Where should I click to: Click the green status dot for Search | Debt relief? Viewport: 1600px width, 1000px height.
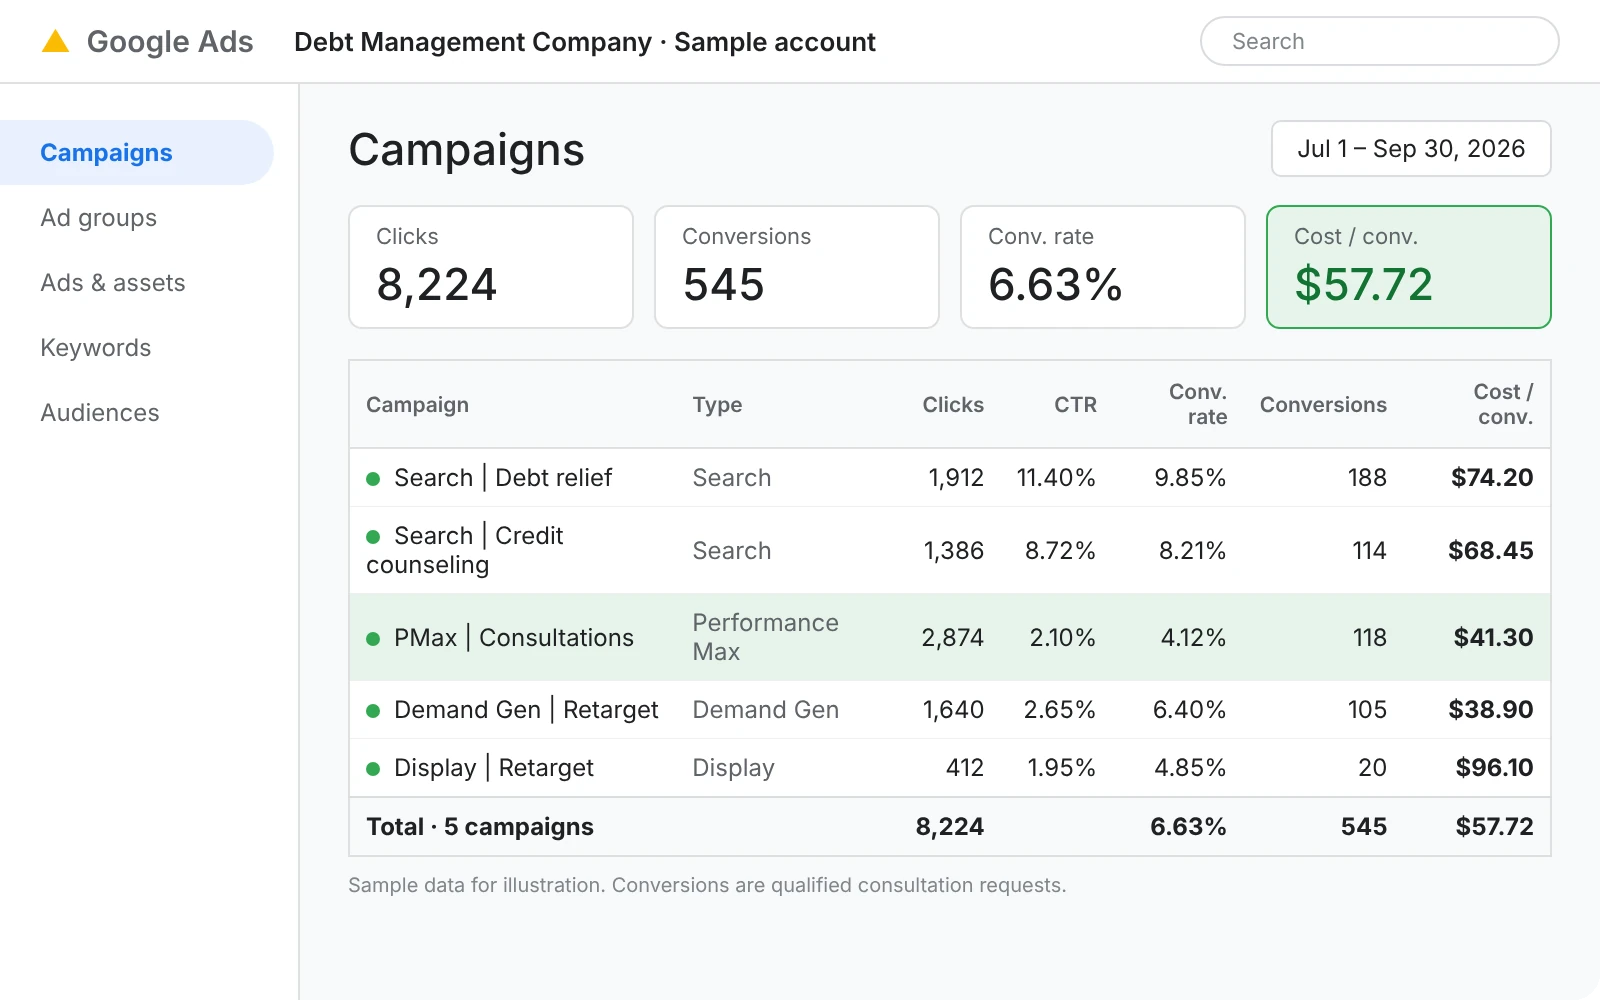(373, 479)
